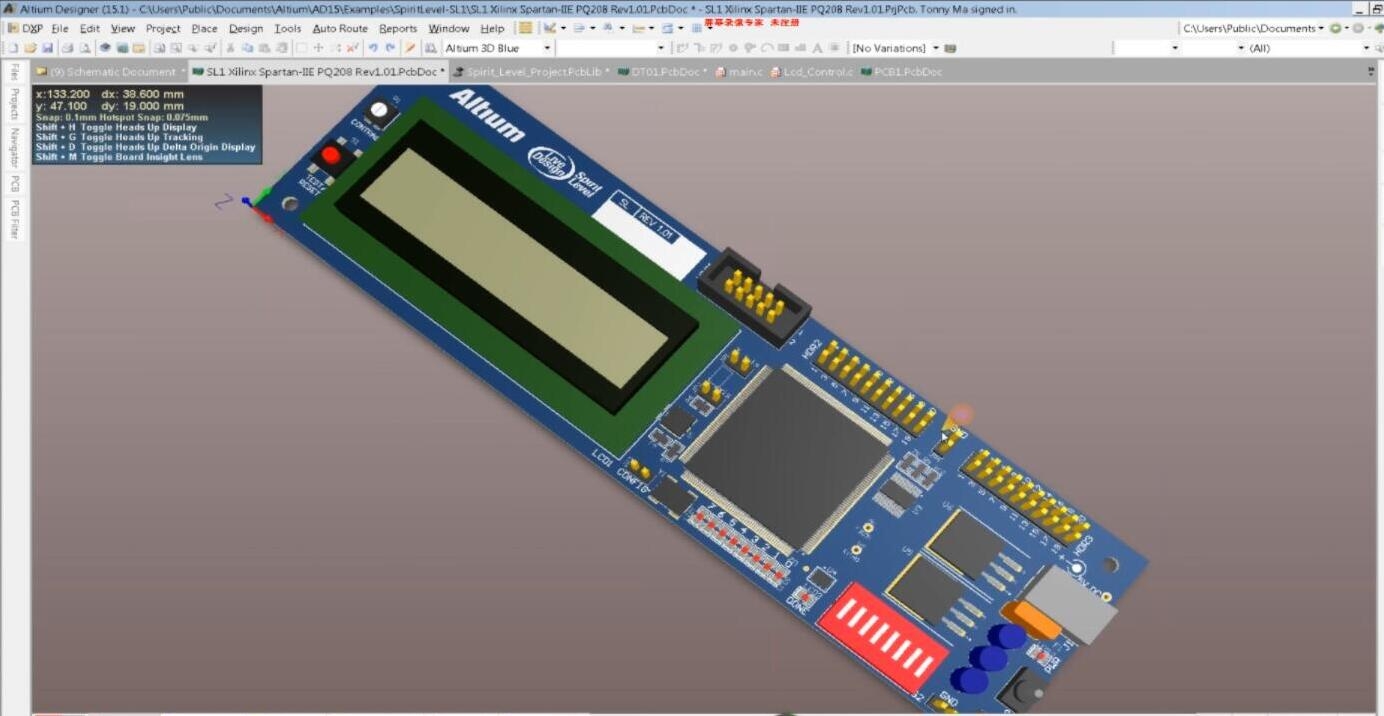Click the variants icon beside No Variations
The width and height of the screenshot is (1384, 716).
[x=950, y=48]
